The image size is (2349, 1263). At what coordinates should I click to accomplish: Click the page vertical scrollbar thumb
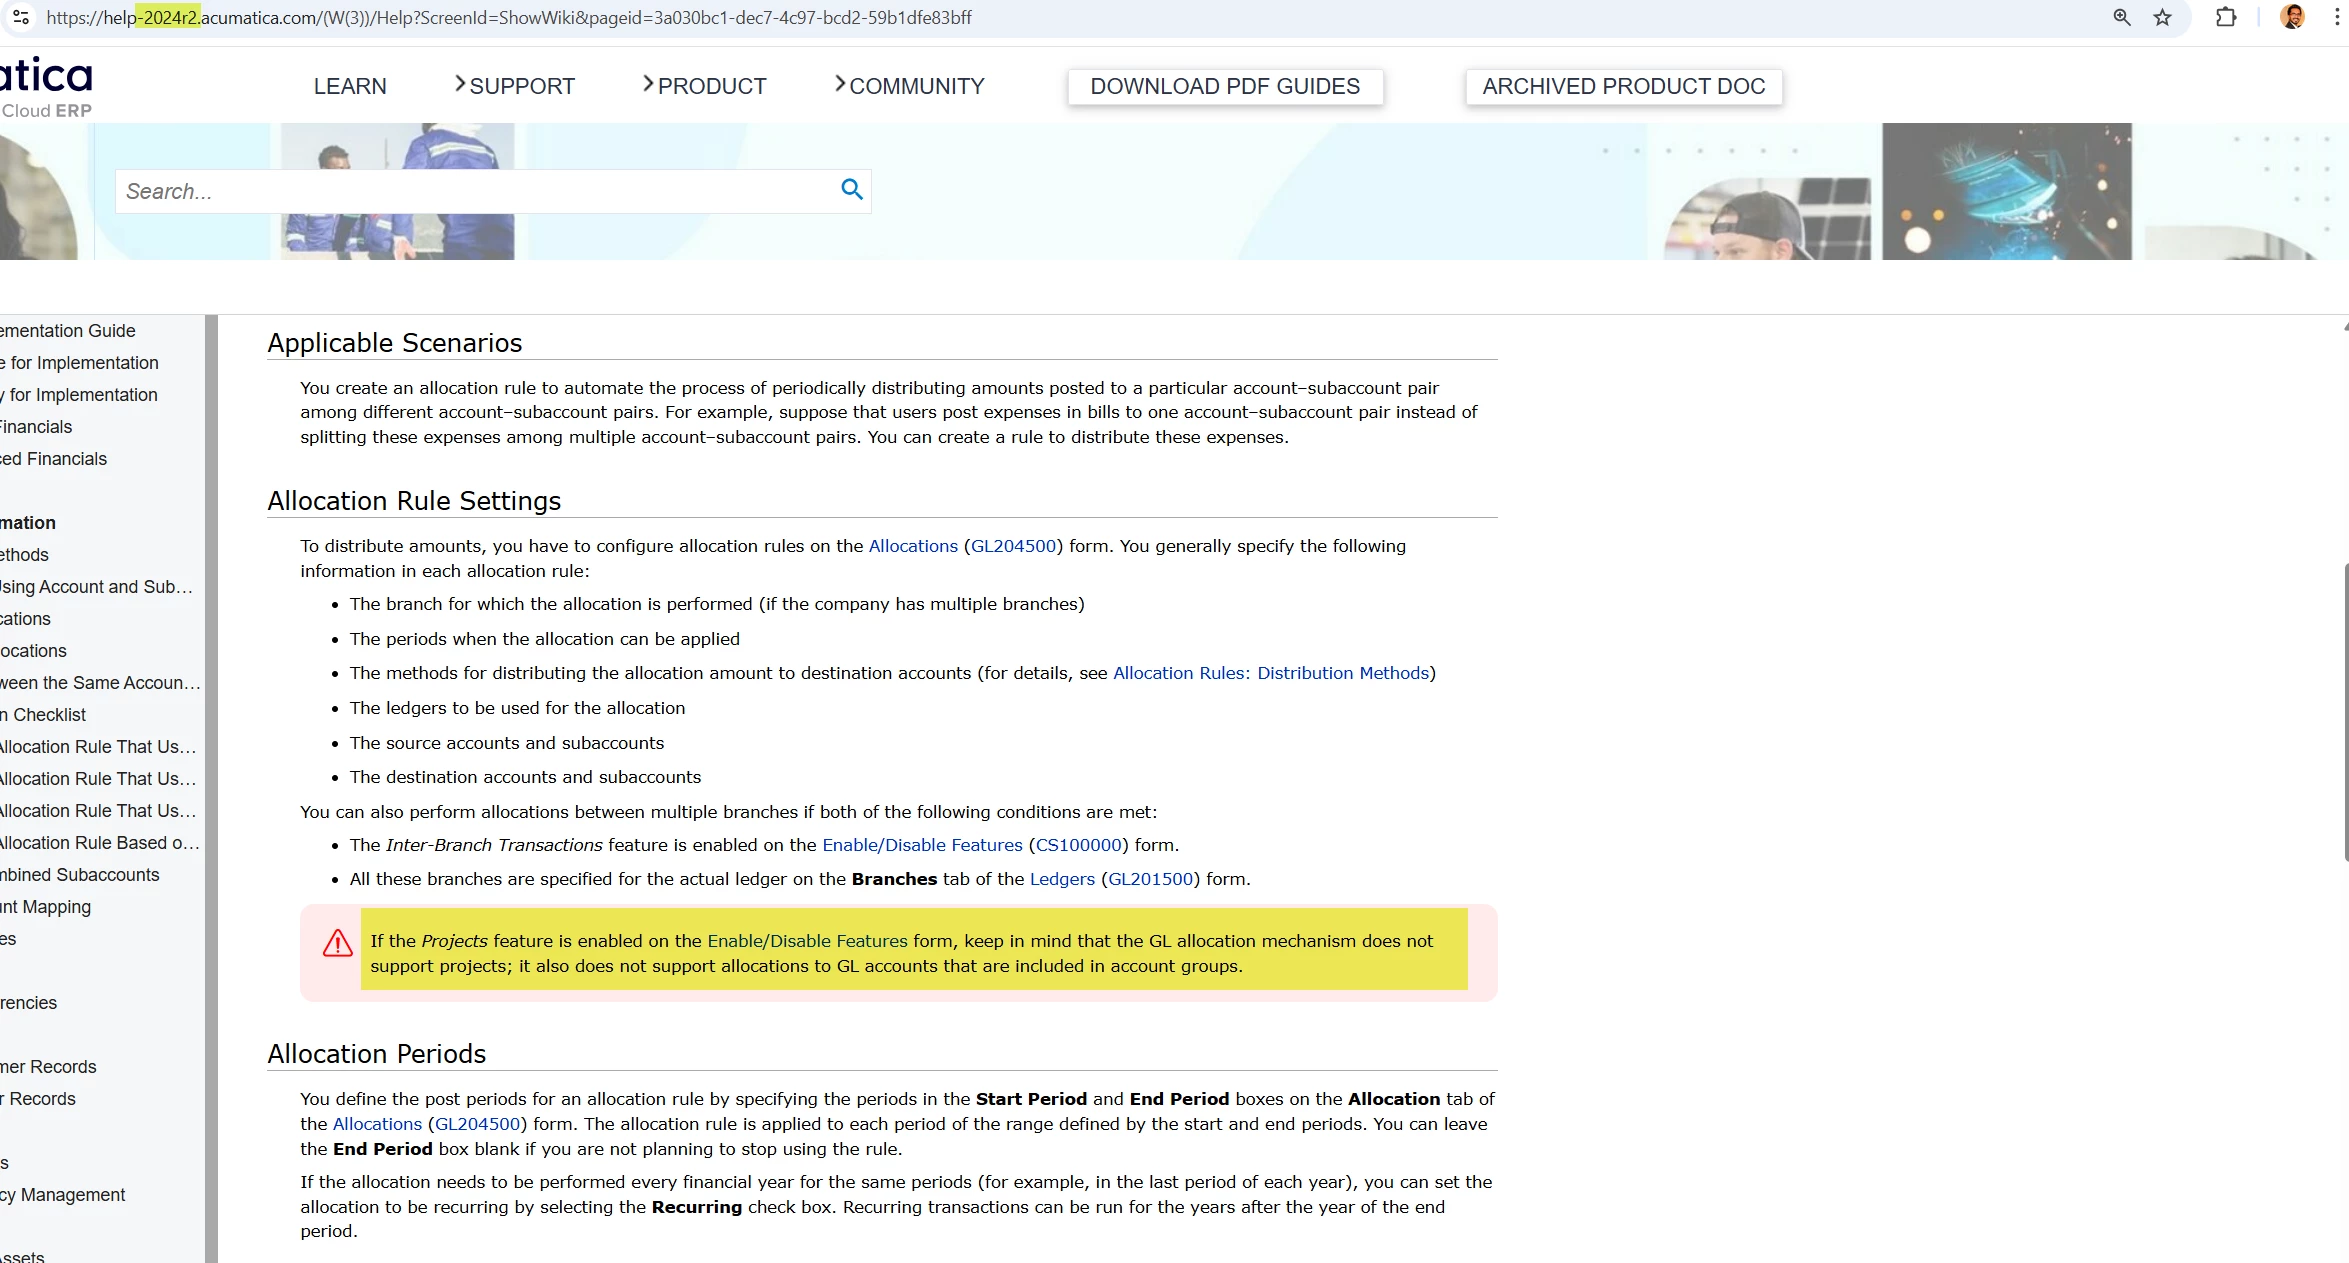click(x=2345, y=710)
